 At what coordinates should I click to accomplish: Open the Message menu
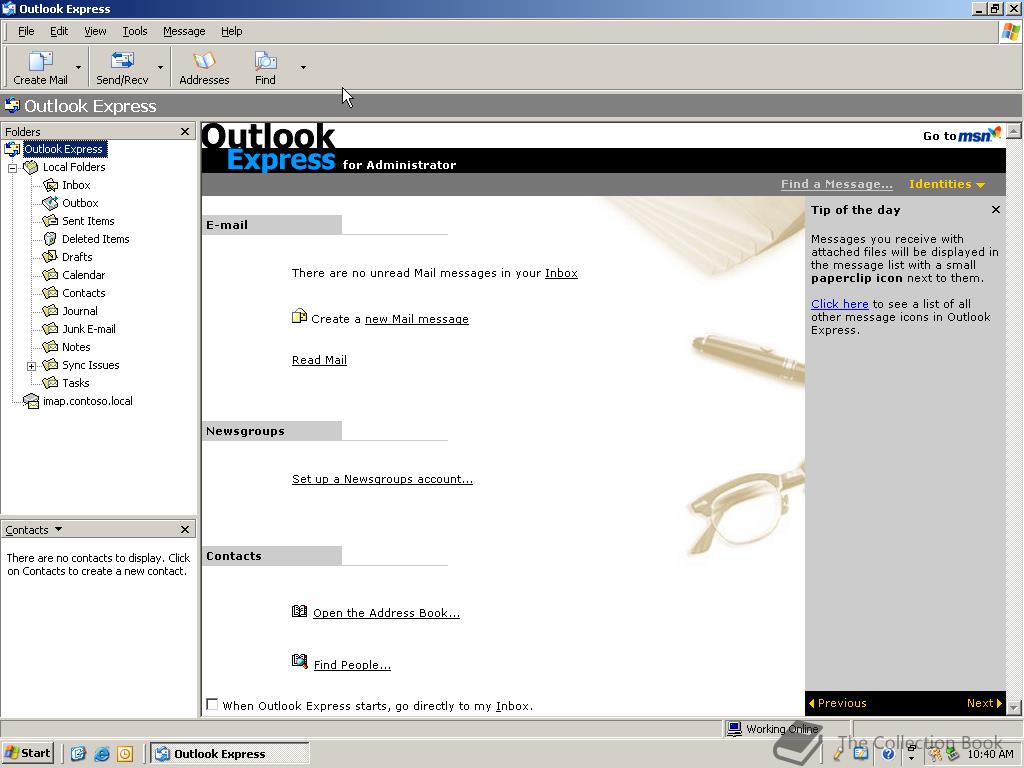184,31
